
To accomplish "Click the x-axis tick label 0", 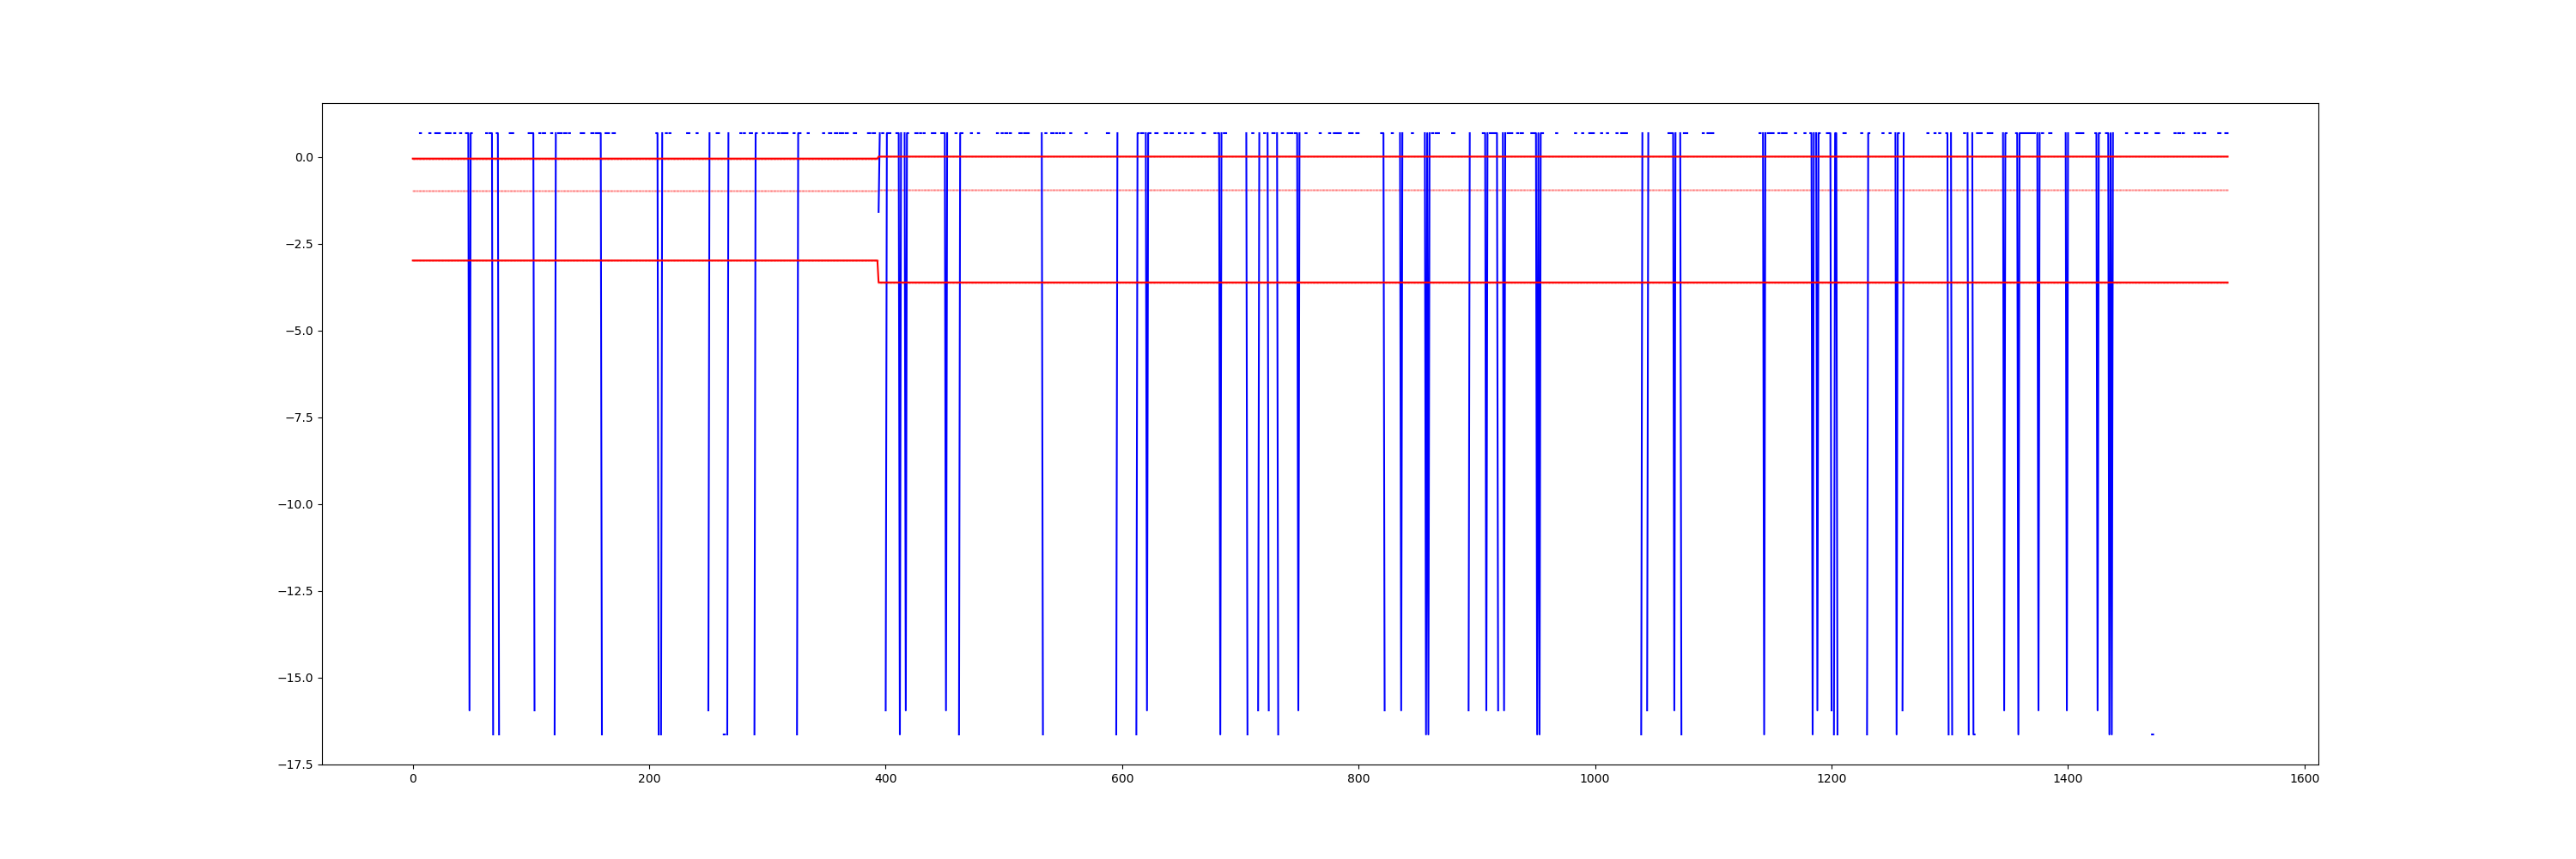I will coord(413,779).
